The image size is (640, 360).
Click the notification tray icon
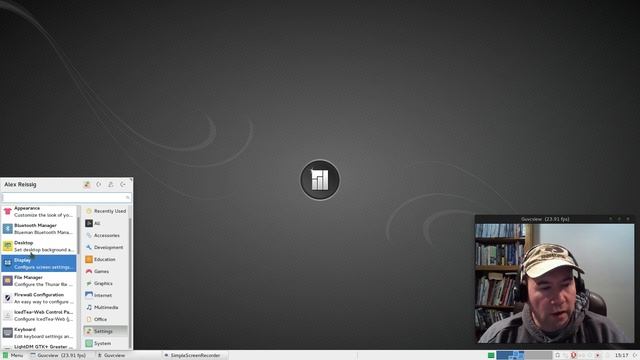coord(558,356)
